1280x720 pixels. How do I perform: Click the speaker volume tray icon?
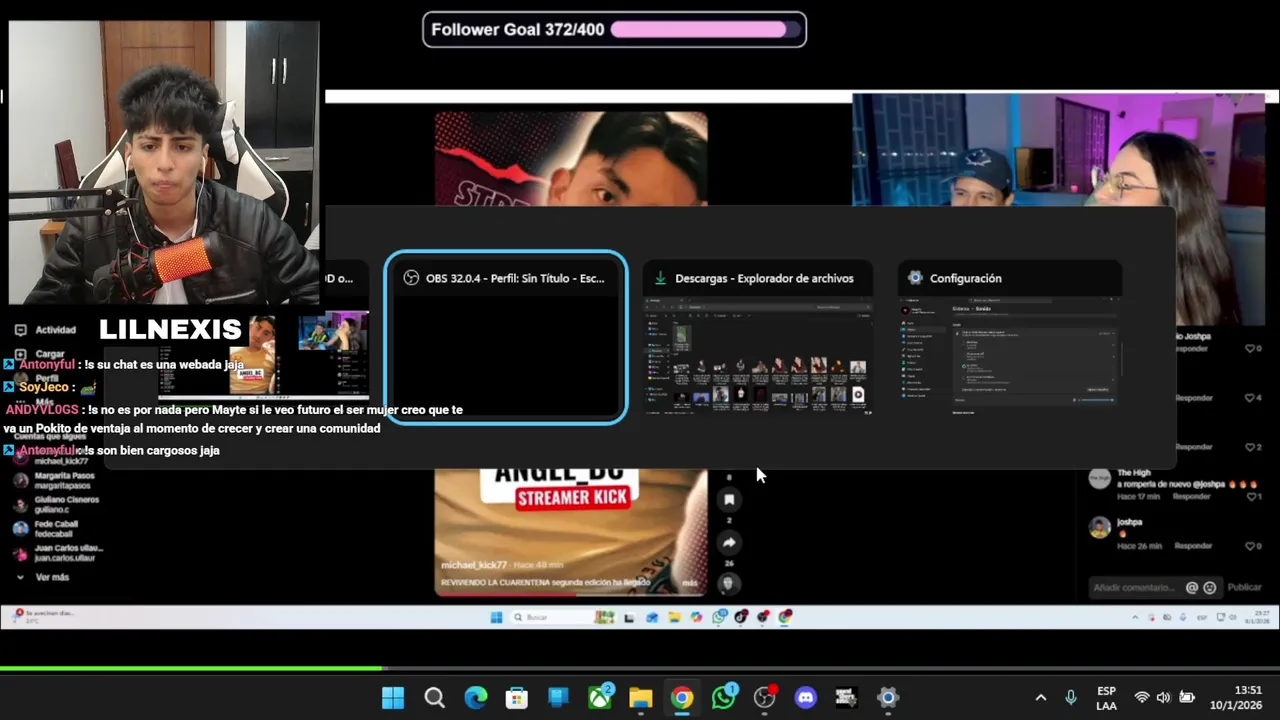(x=1164, y=698)
